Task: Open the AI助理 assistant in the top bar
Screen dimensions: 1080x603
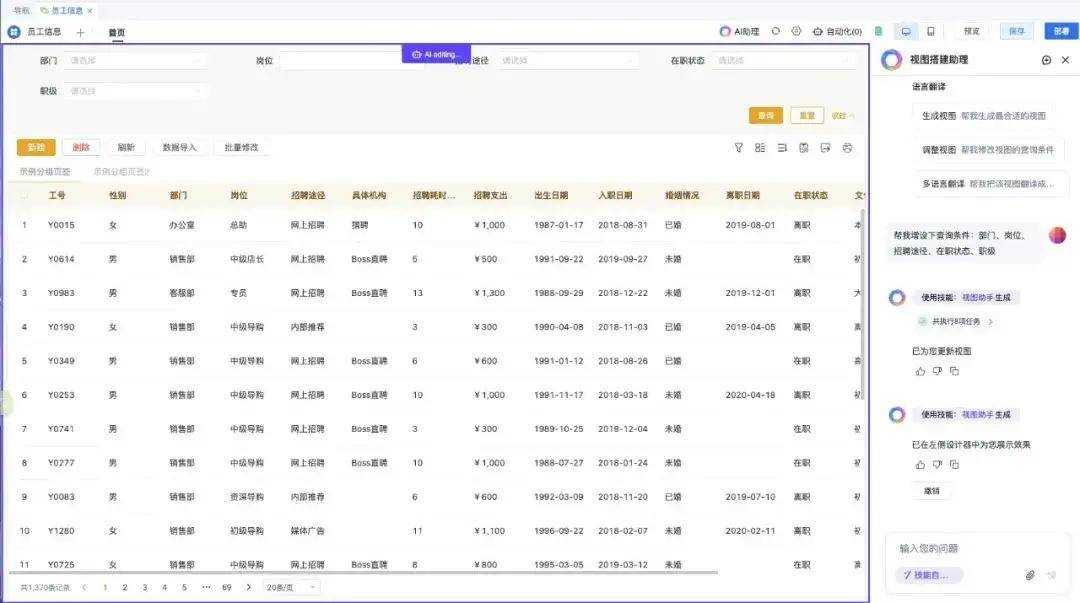Action: [742, 31]
